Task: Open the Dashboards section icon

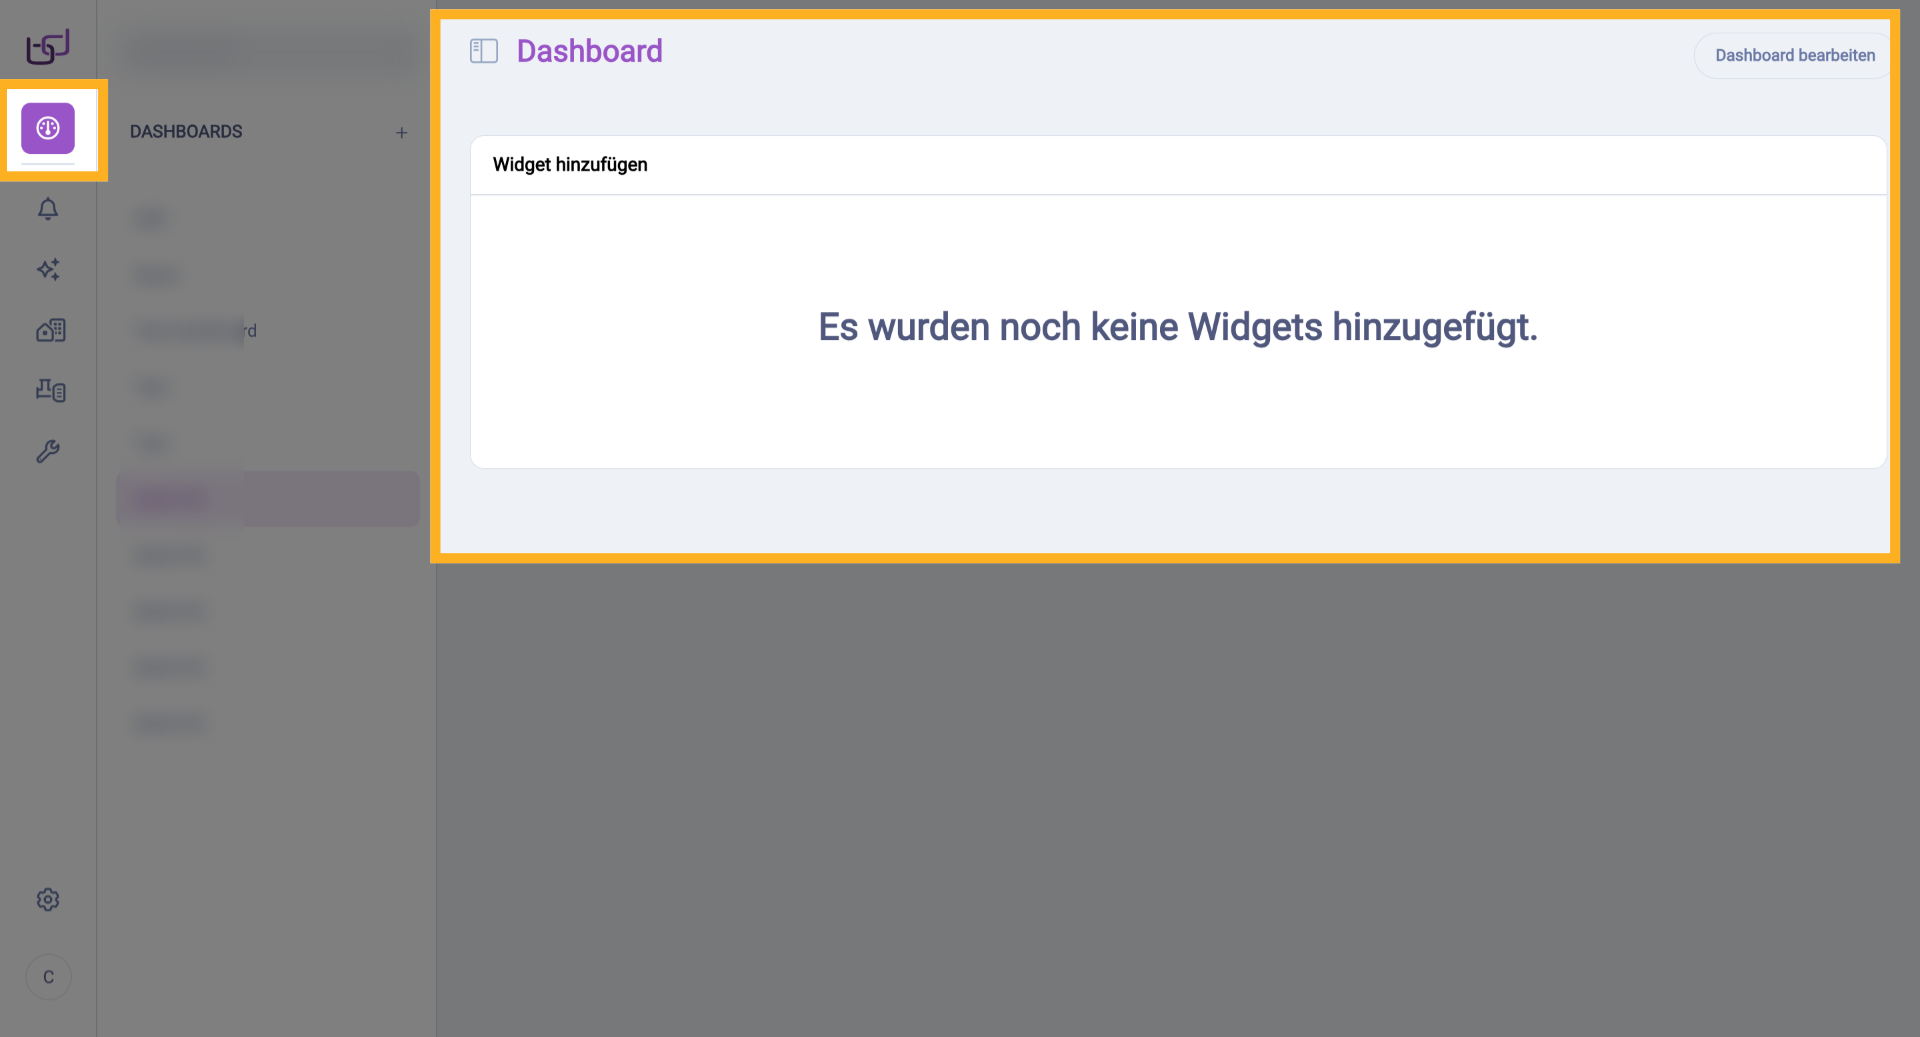Action: [x=48, y=128]
